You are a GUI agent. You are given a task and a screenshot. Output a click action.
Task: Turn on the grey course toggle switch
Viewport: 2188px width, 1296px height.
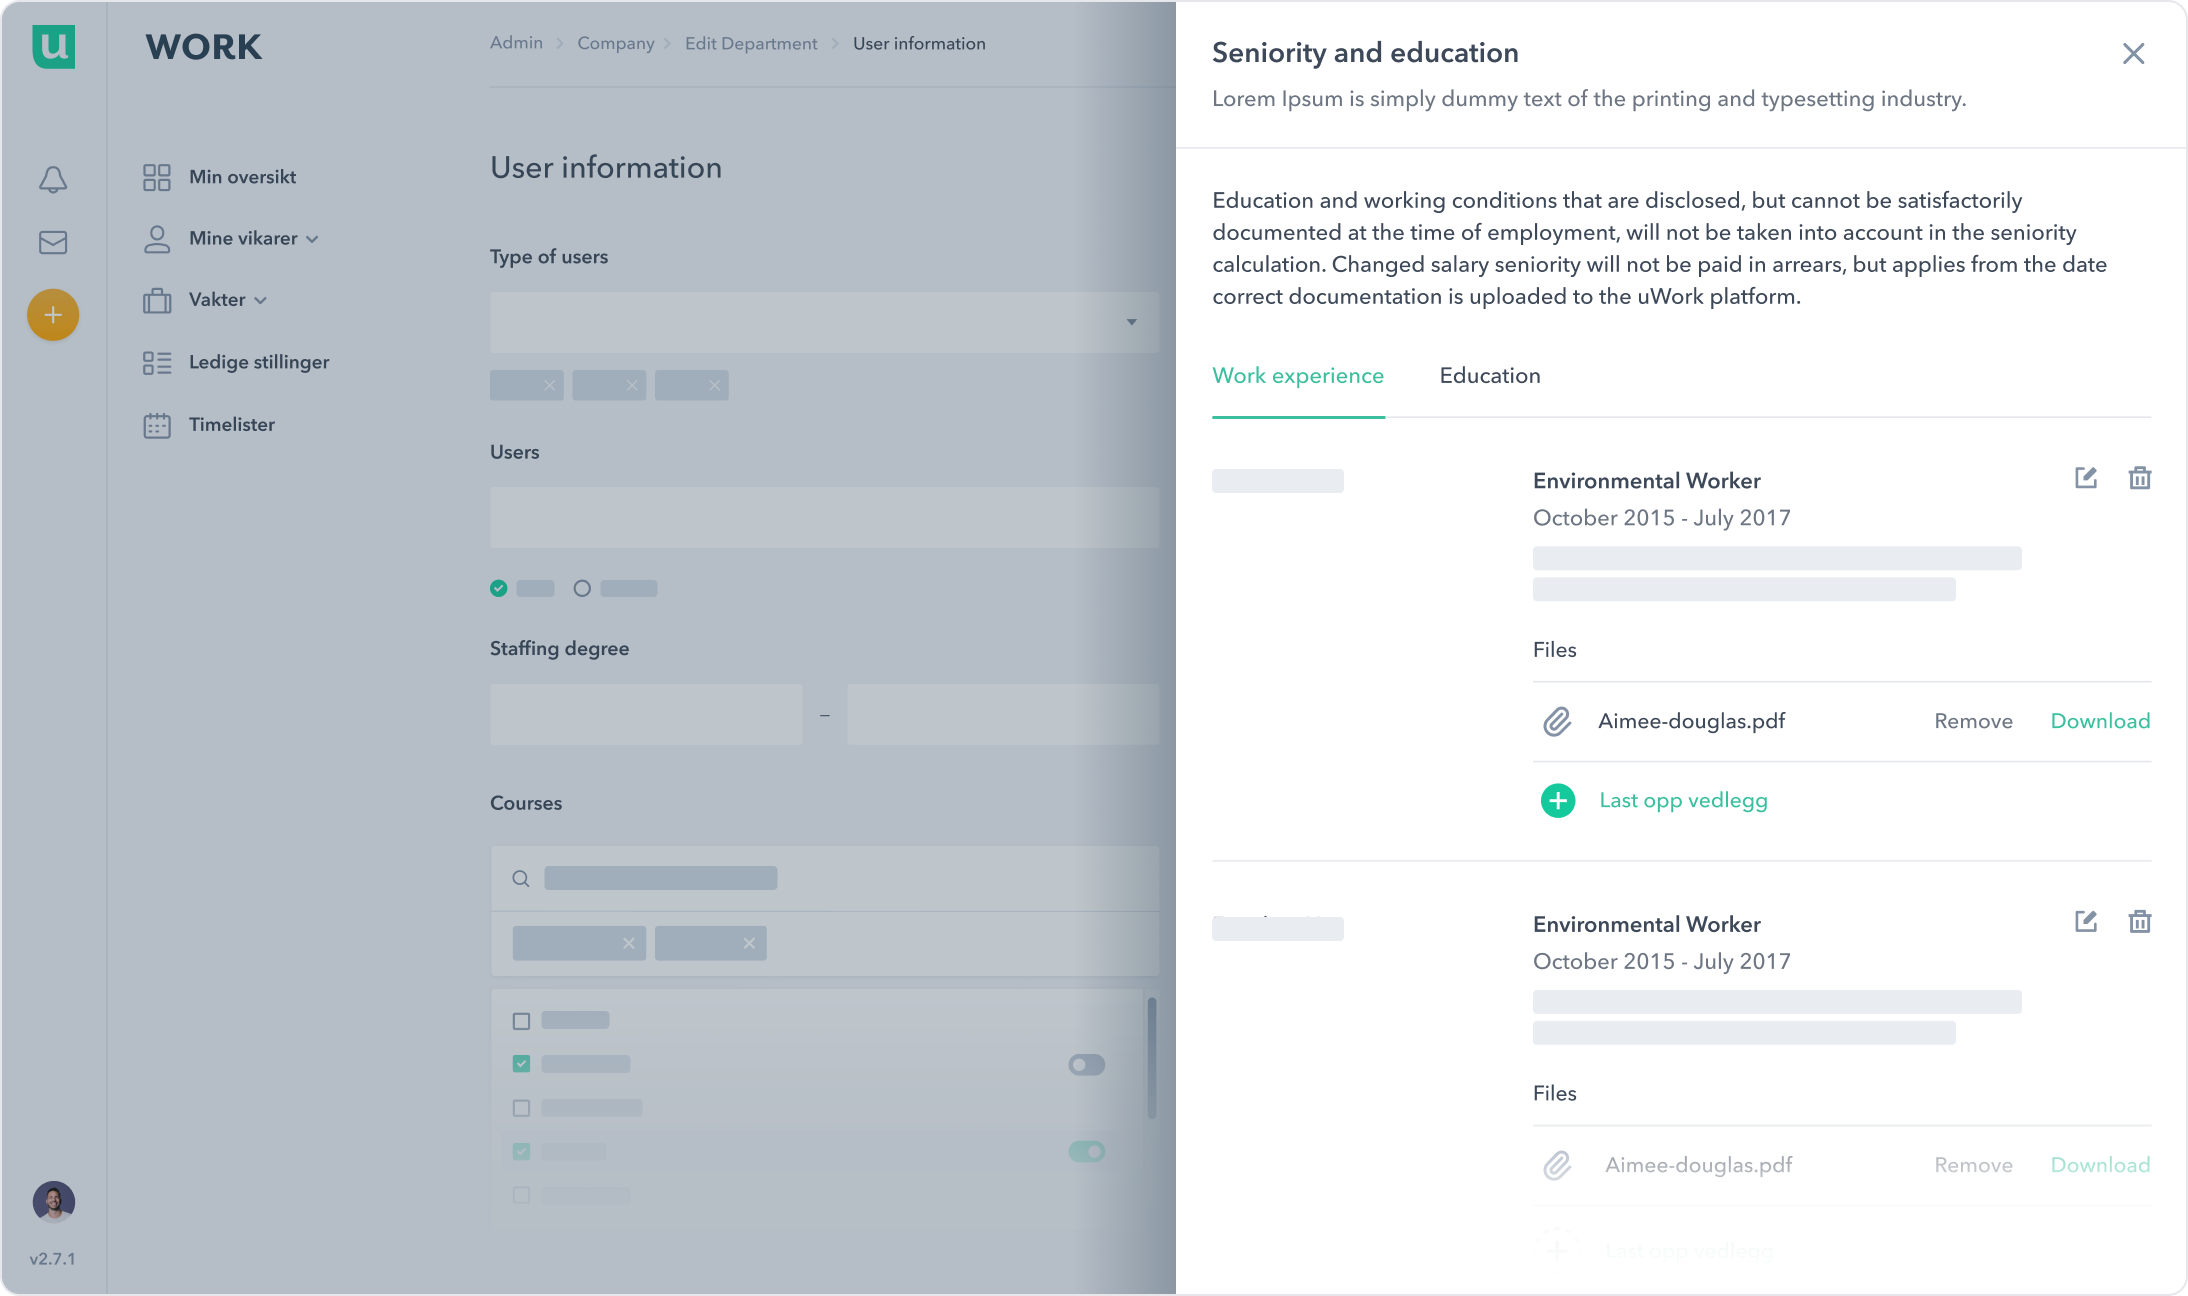click(x=1086, y=1064)
